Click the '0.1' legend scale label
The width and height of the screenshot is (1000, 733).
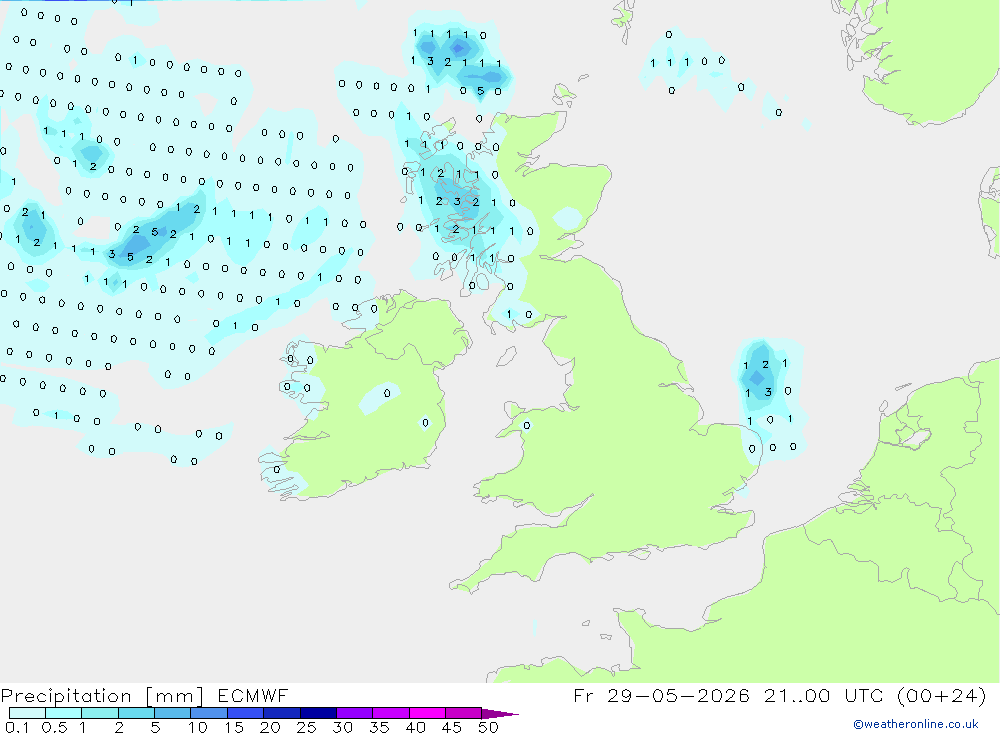click(17, 727)
